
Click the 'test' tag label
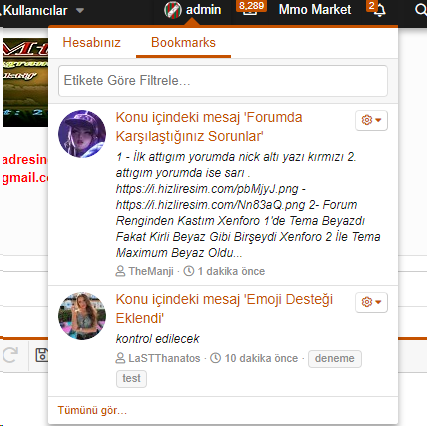pos(131,379)
